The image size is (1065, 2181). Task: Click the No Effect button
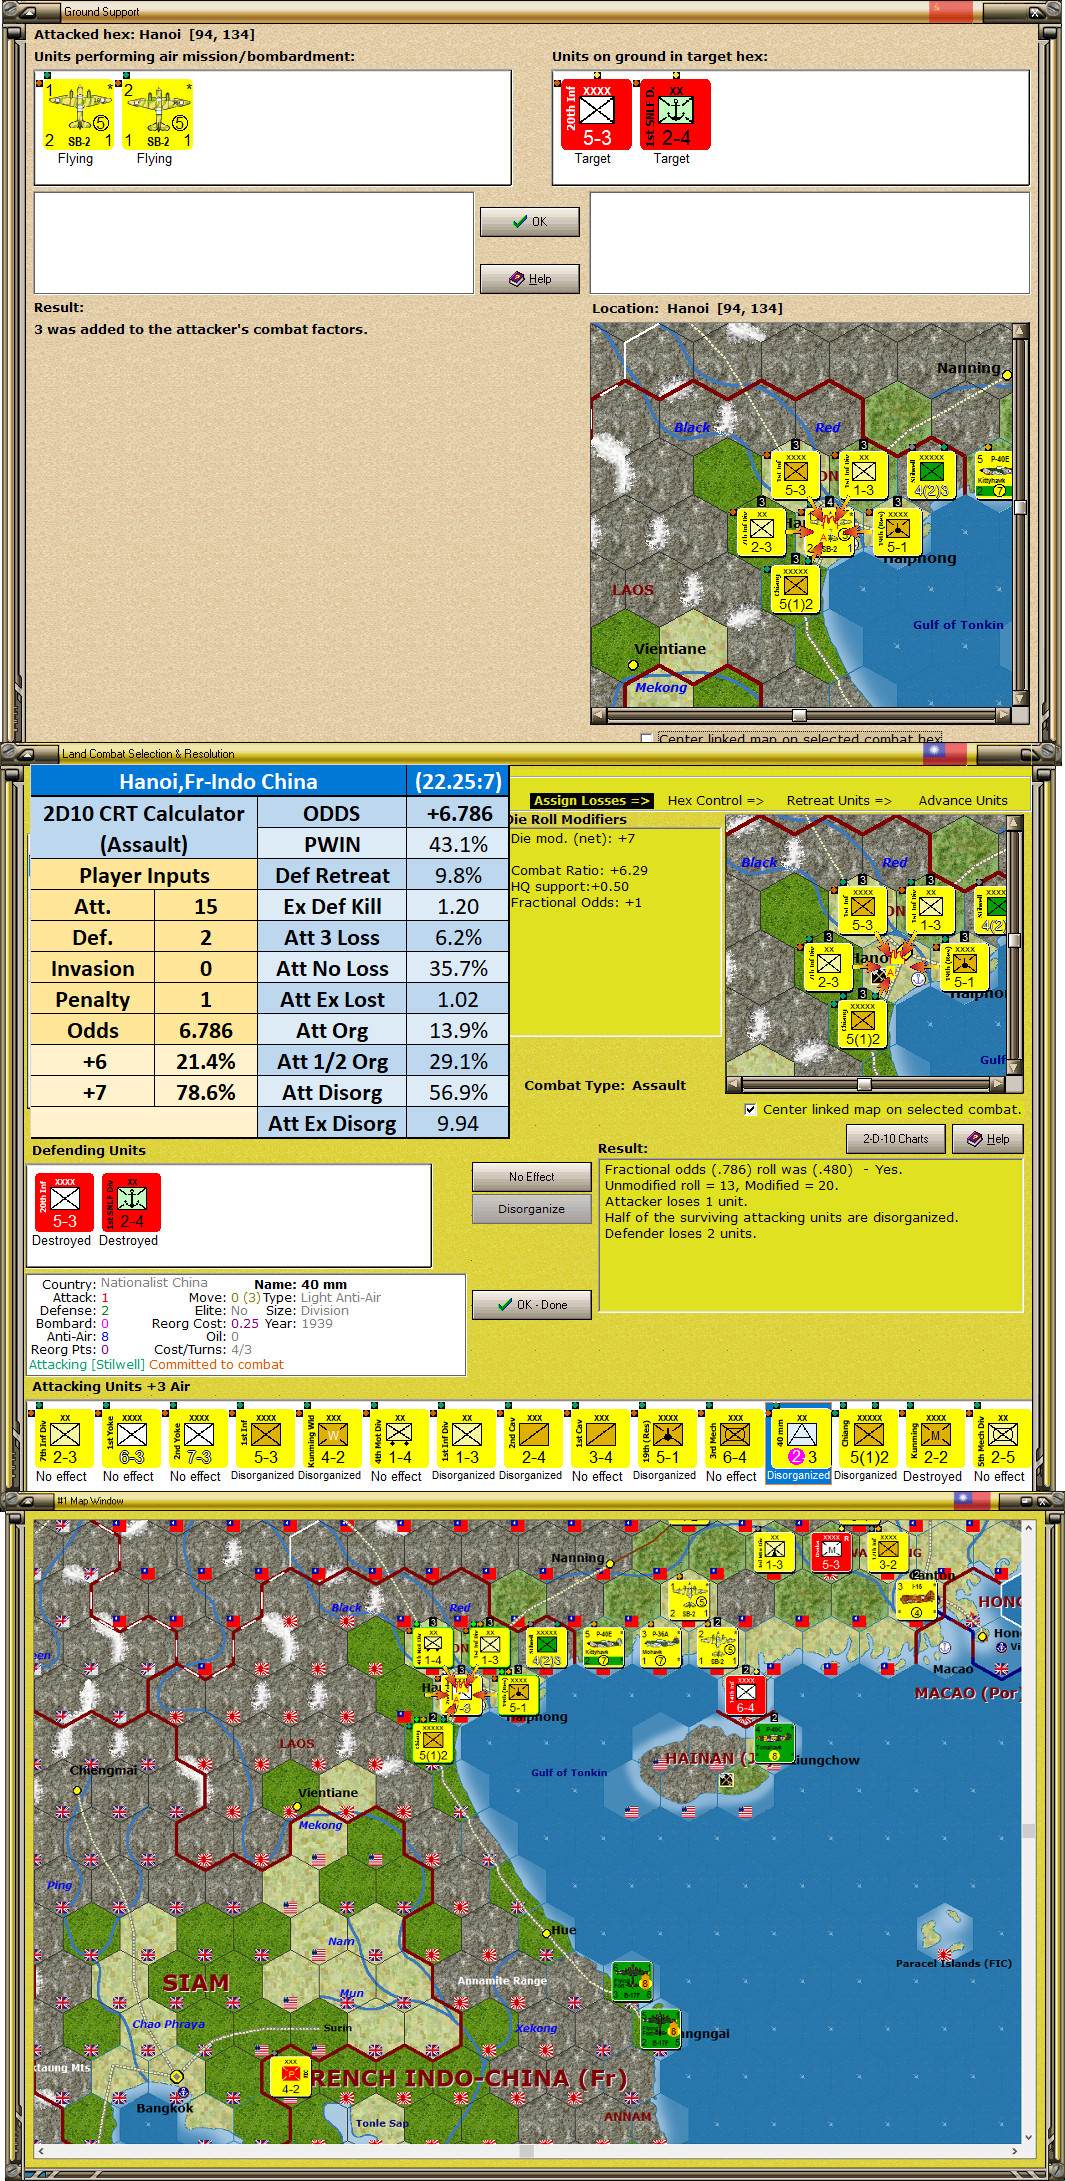click(x=531, y=1177)
